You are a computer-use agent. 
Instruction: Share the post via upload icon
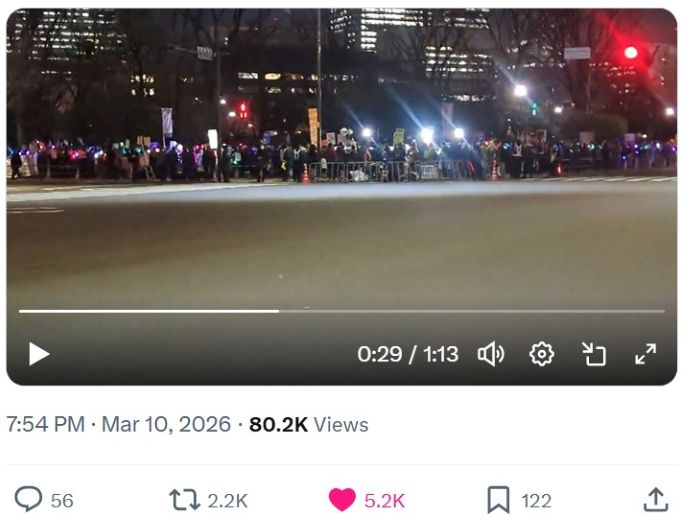tap(656, 500)
